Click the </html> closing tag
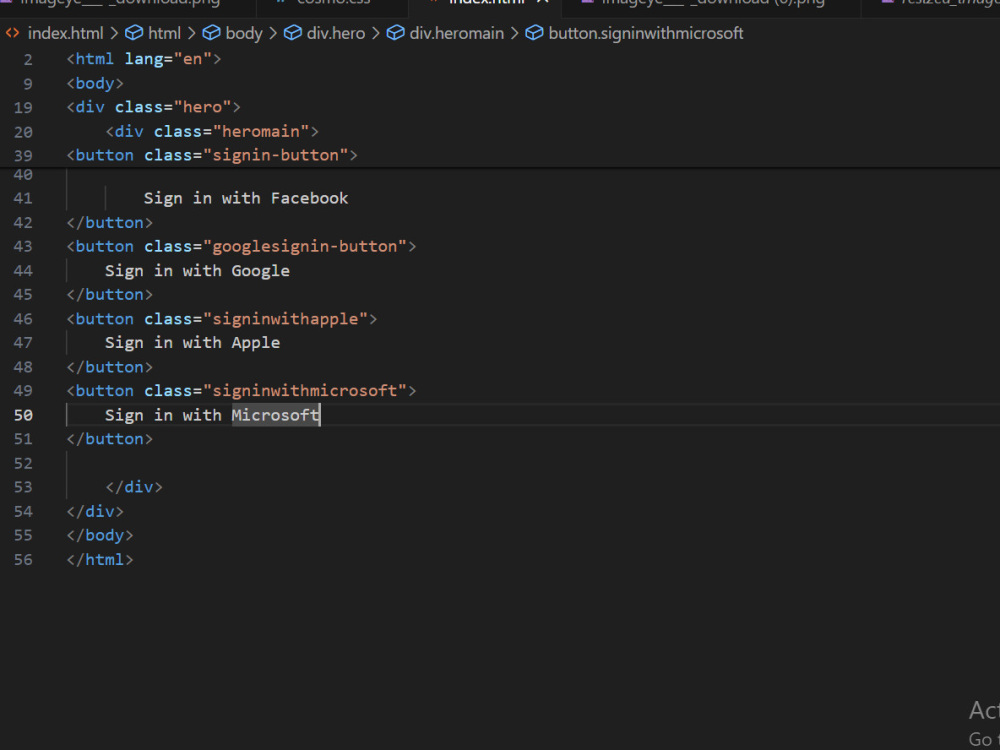Screen dimensions: 1000x750 (x=100, y=560)
